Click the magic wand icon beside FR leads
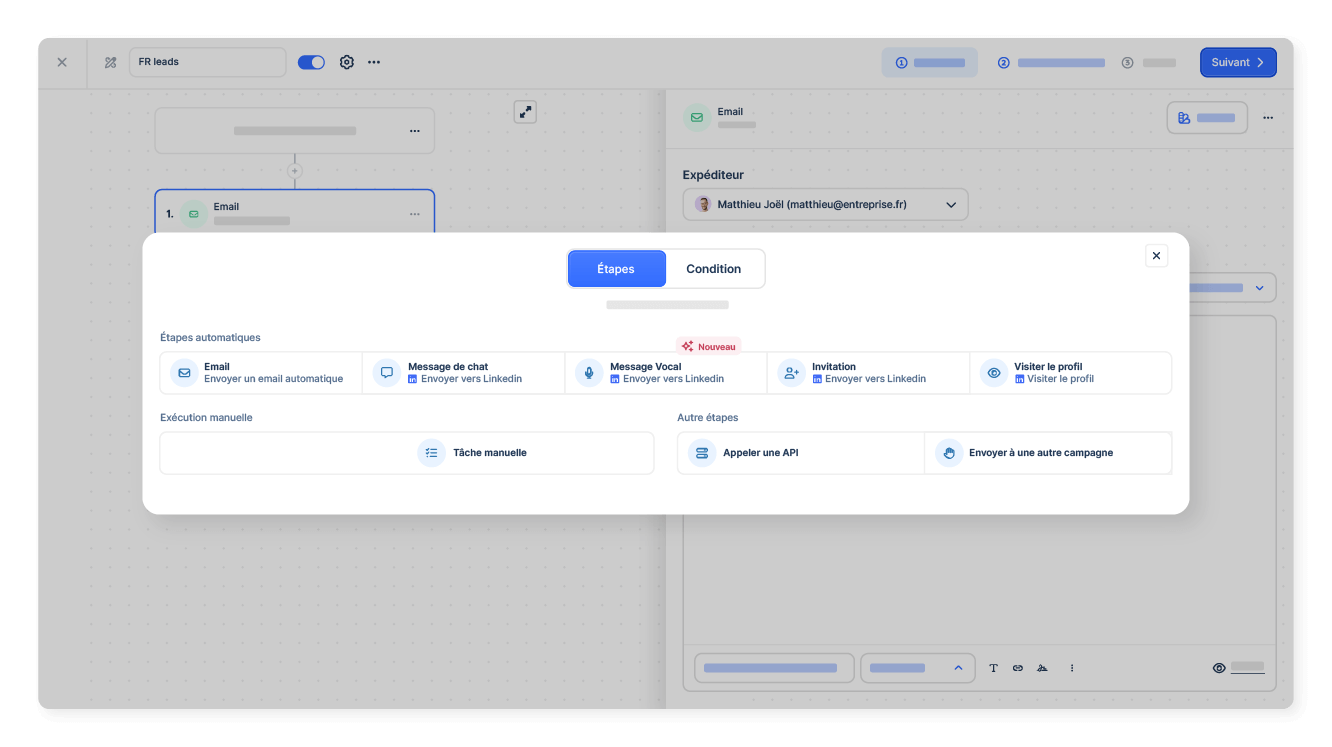The height and width of the screenshot is (747, 1332). tap(110, 62)
